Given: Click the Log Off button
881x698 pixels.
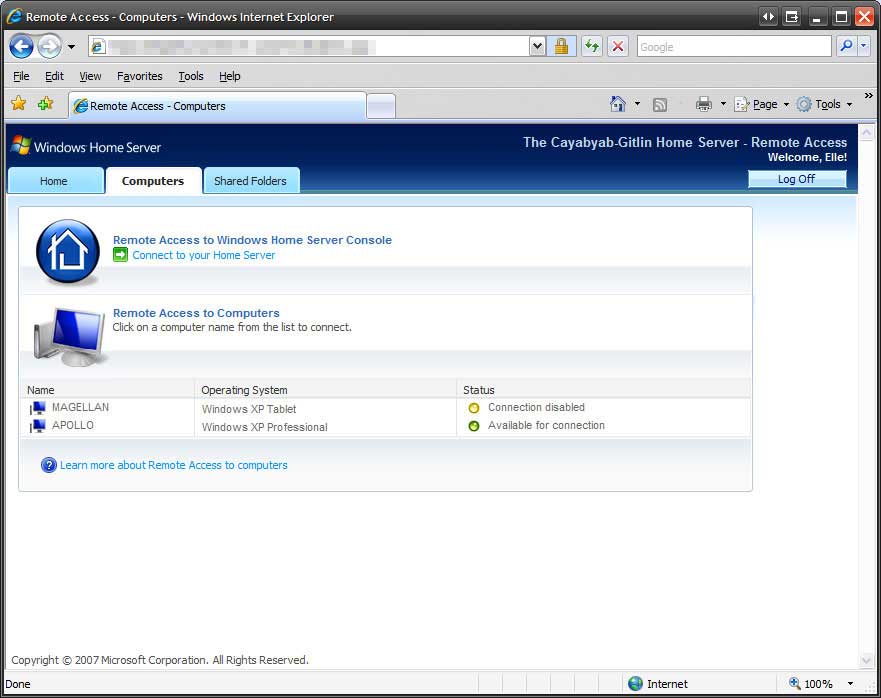Looking at the screenshot, I should (797, 178).
